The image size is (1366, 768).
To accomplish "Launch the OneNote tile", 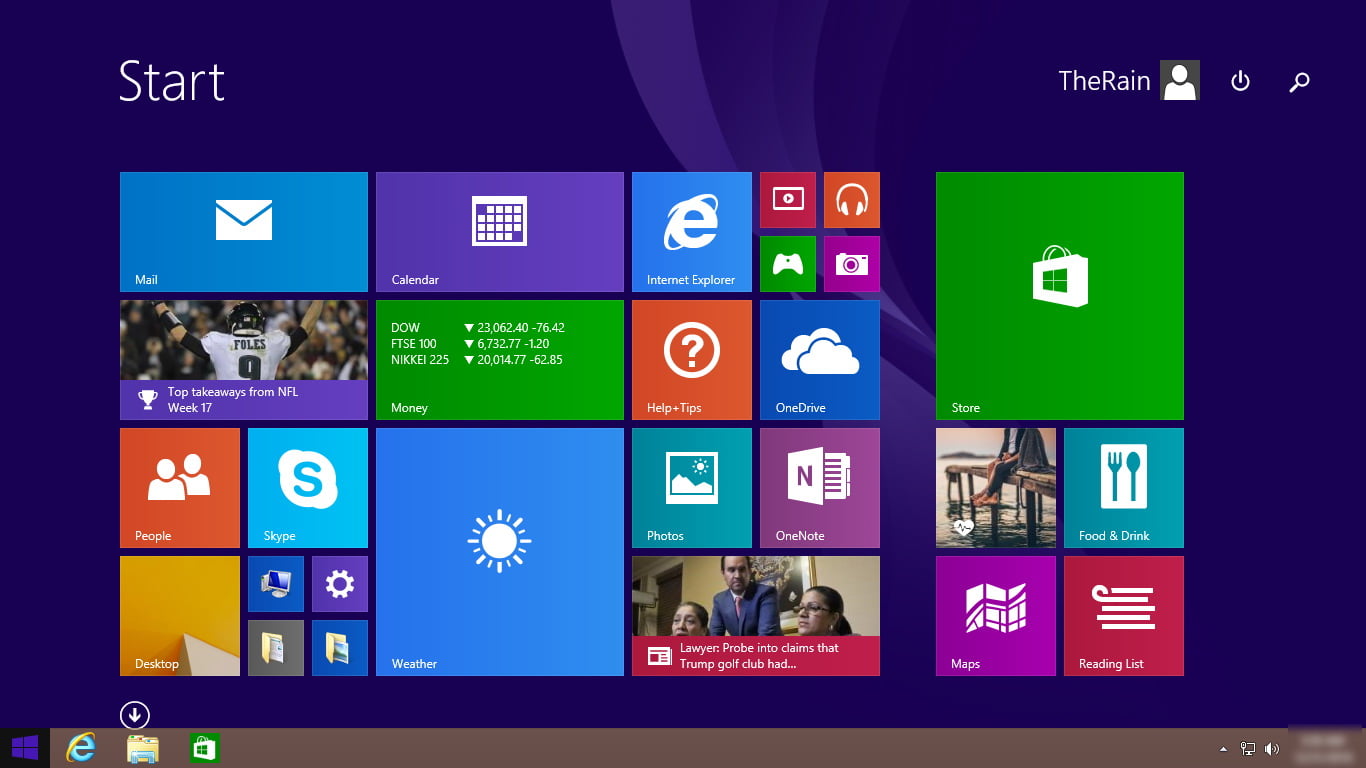I will tap(820, 488).
